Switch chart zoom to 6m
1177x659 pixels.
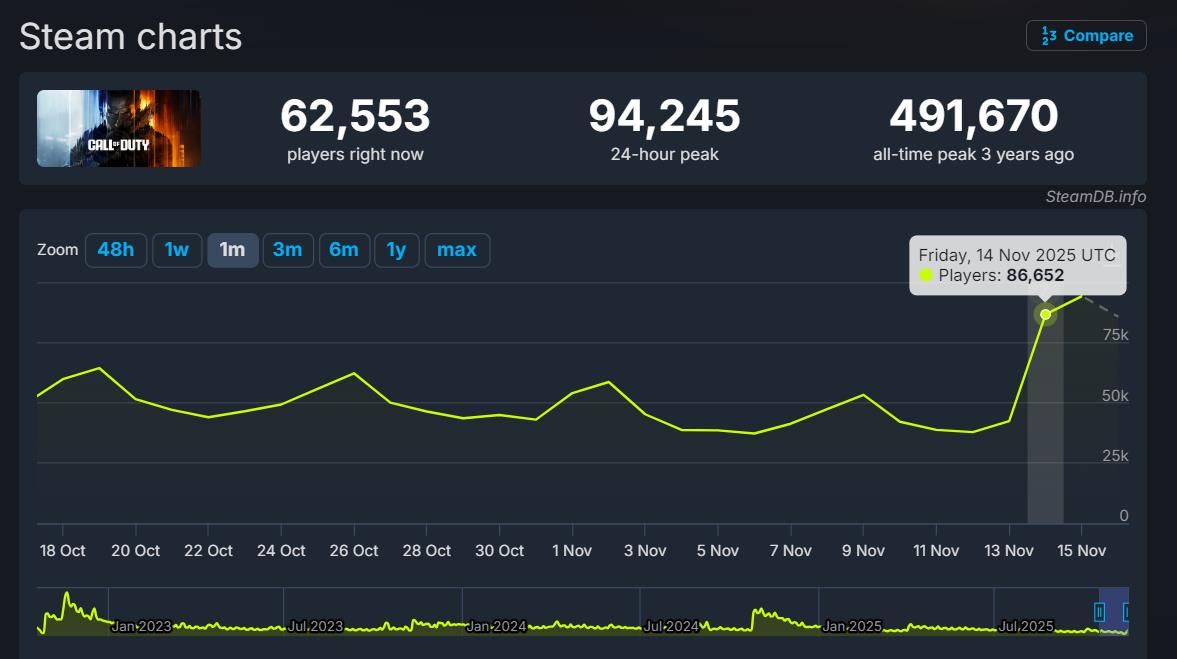pos(344,250)
